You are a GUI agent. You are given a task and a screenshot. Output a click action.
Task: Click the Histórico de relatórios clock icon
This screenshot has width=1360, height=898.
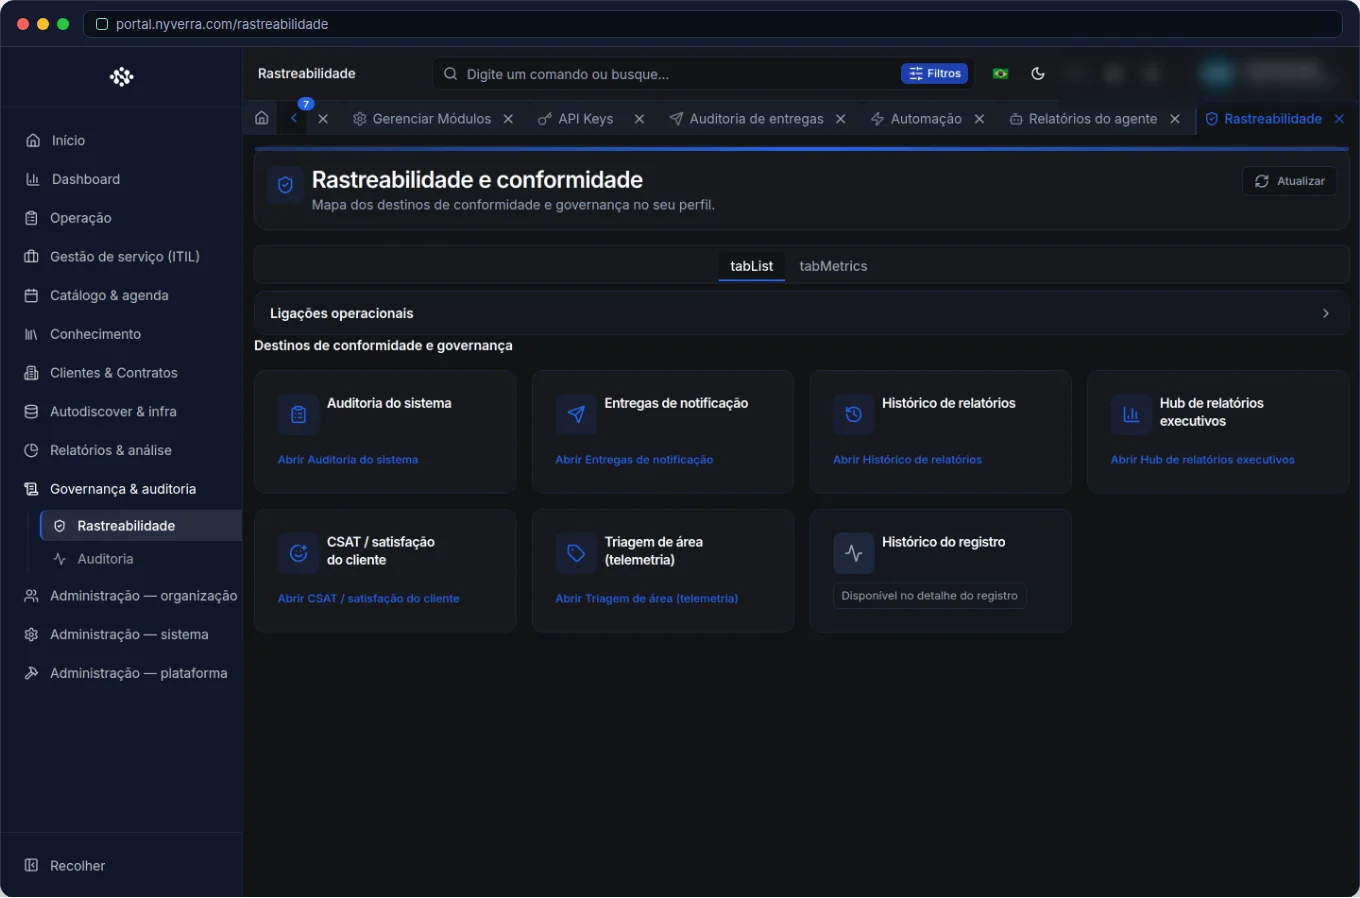(x=854, y=414)
